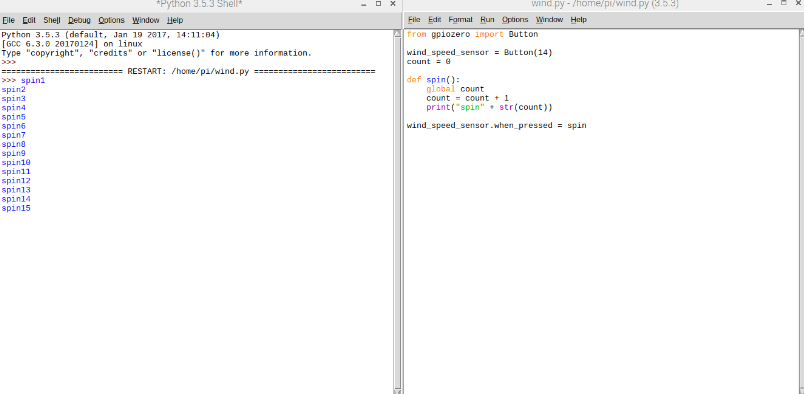The height and width of the screenshot is (394, 804).
Task: Click the 'spin12' output line in shell
Action: click(x=16, y=181)
